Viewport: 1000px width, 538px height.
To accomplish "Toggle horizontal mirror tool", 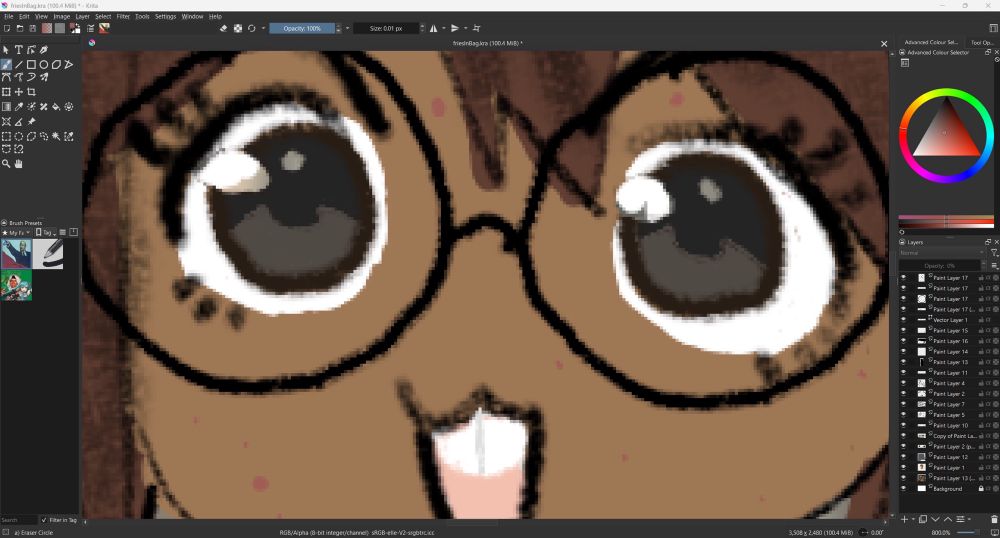I will (434, 28).
